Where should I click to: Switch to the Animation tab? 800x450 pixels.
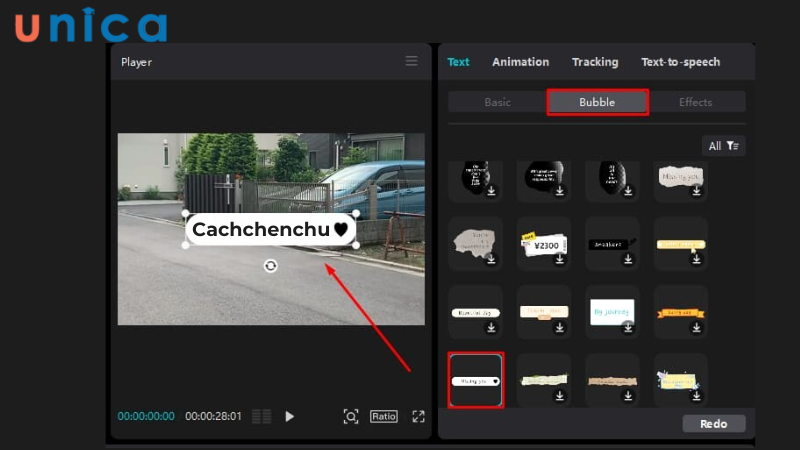pos(520,62)
